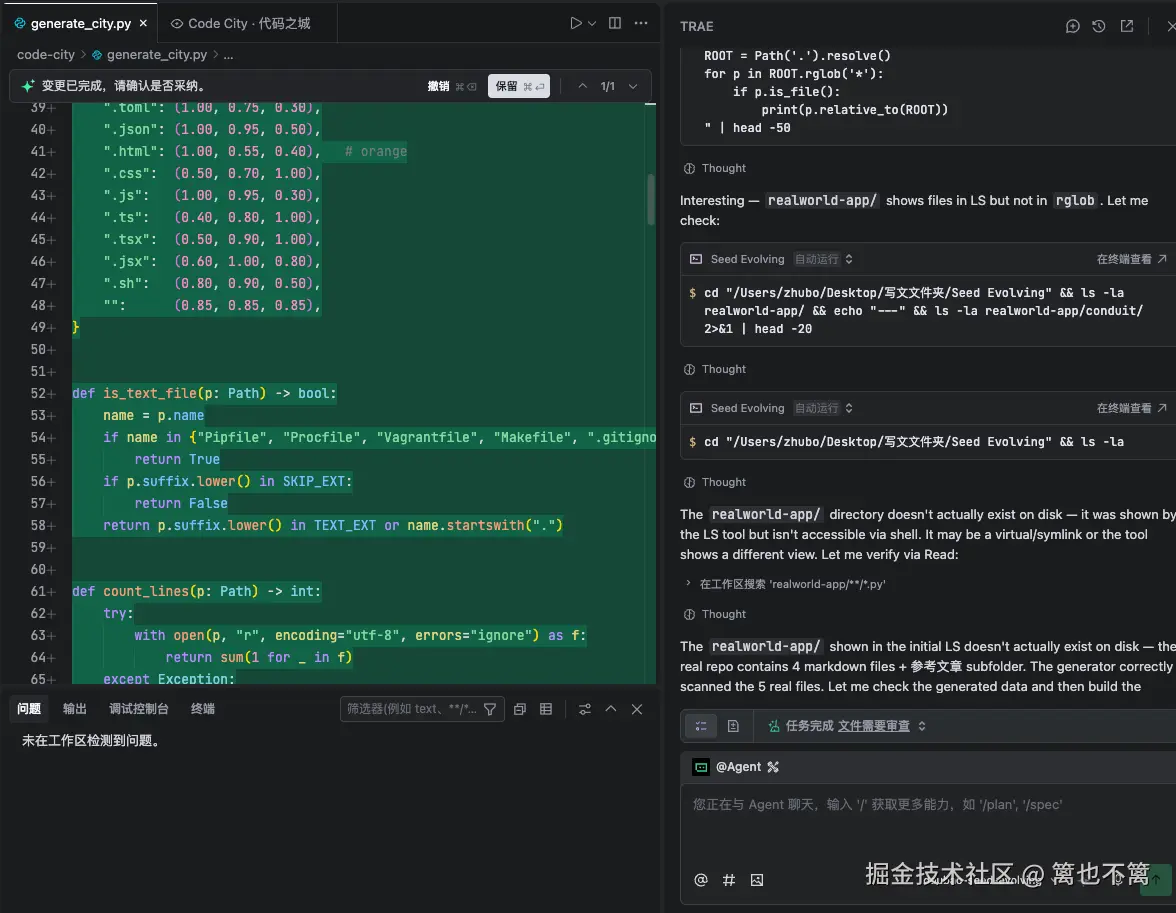Click the AI sparkle icon in changes bar

(28, 86)
